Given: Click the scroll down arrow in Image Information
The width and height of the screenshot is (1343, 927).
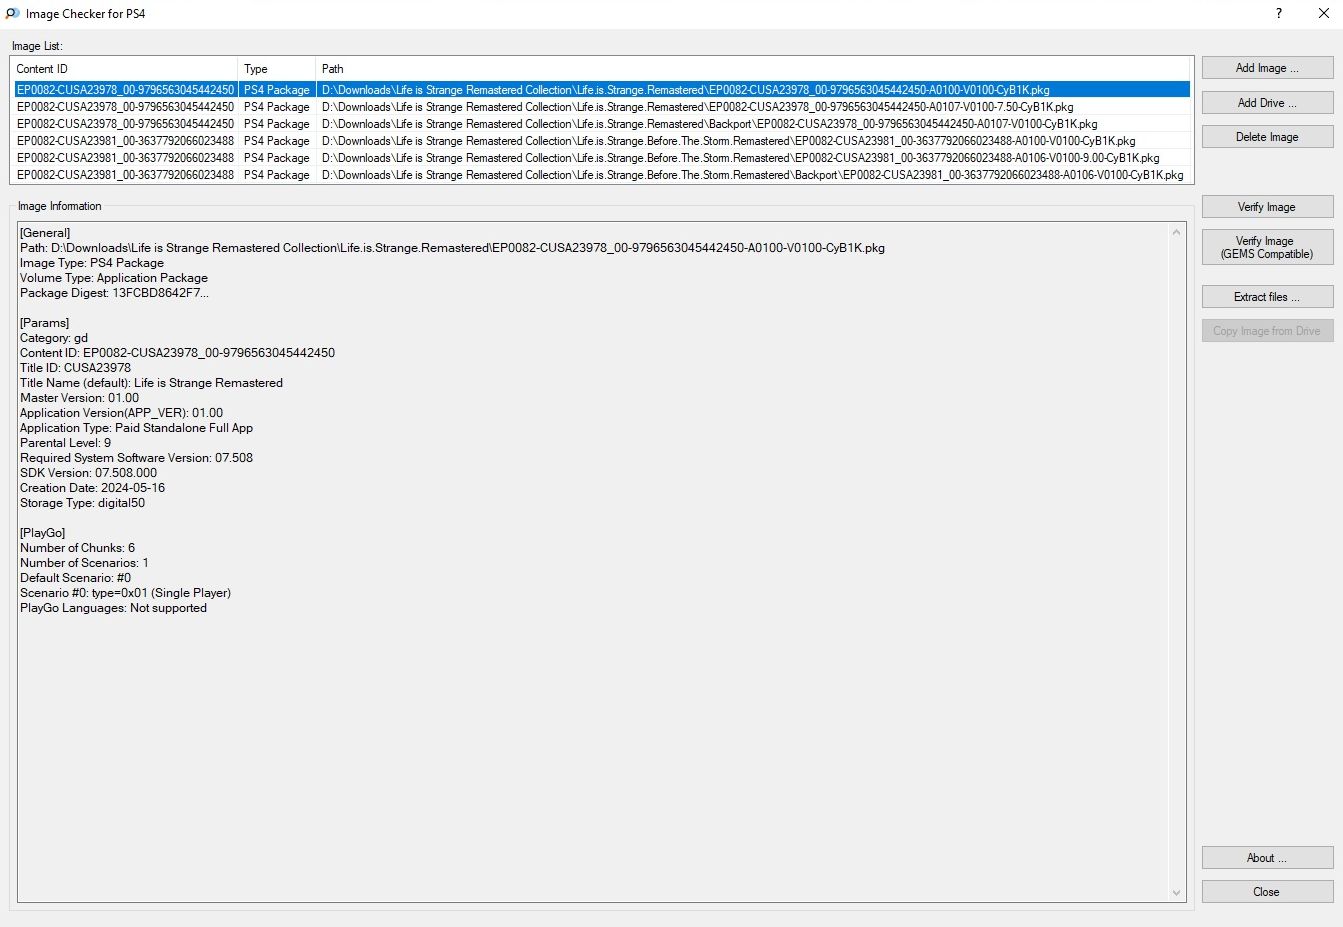Looking at the screenshot, I should click(1176, 892).
